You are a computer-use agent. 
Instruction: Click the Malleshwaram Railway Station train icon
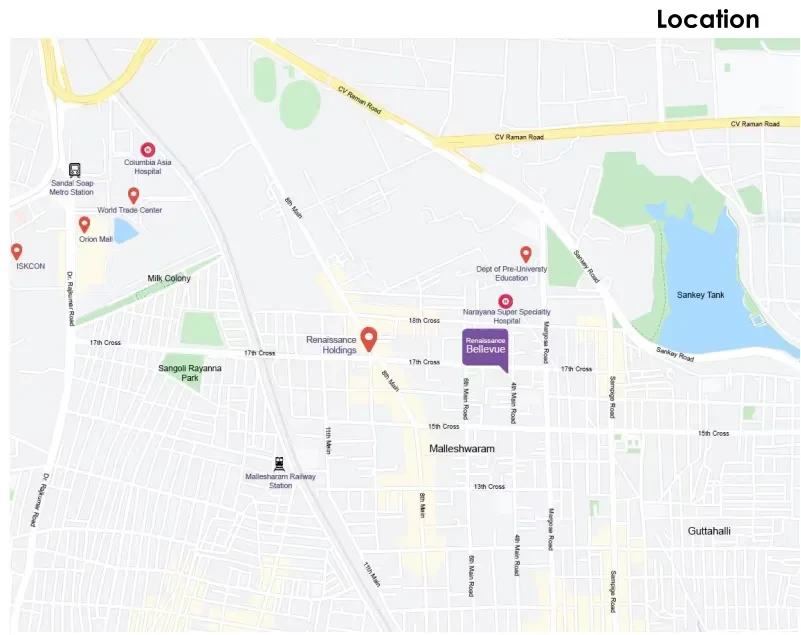279,463
